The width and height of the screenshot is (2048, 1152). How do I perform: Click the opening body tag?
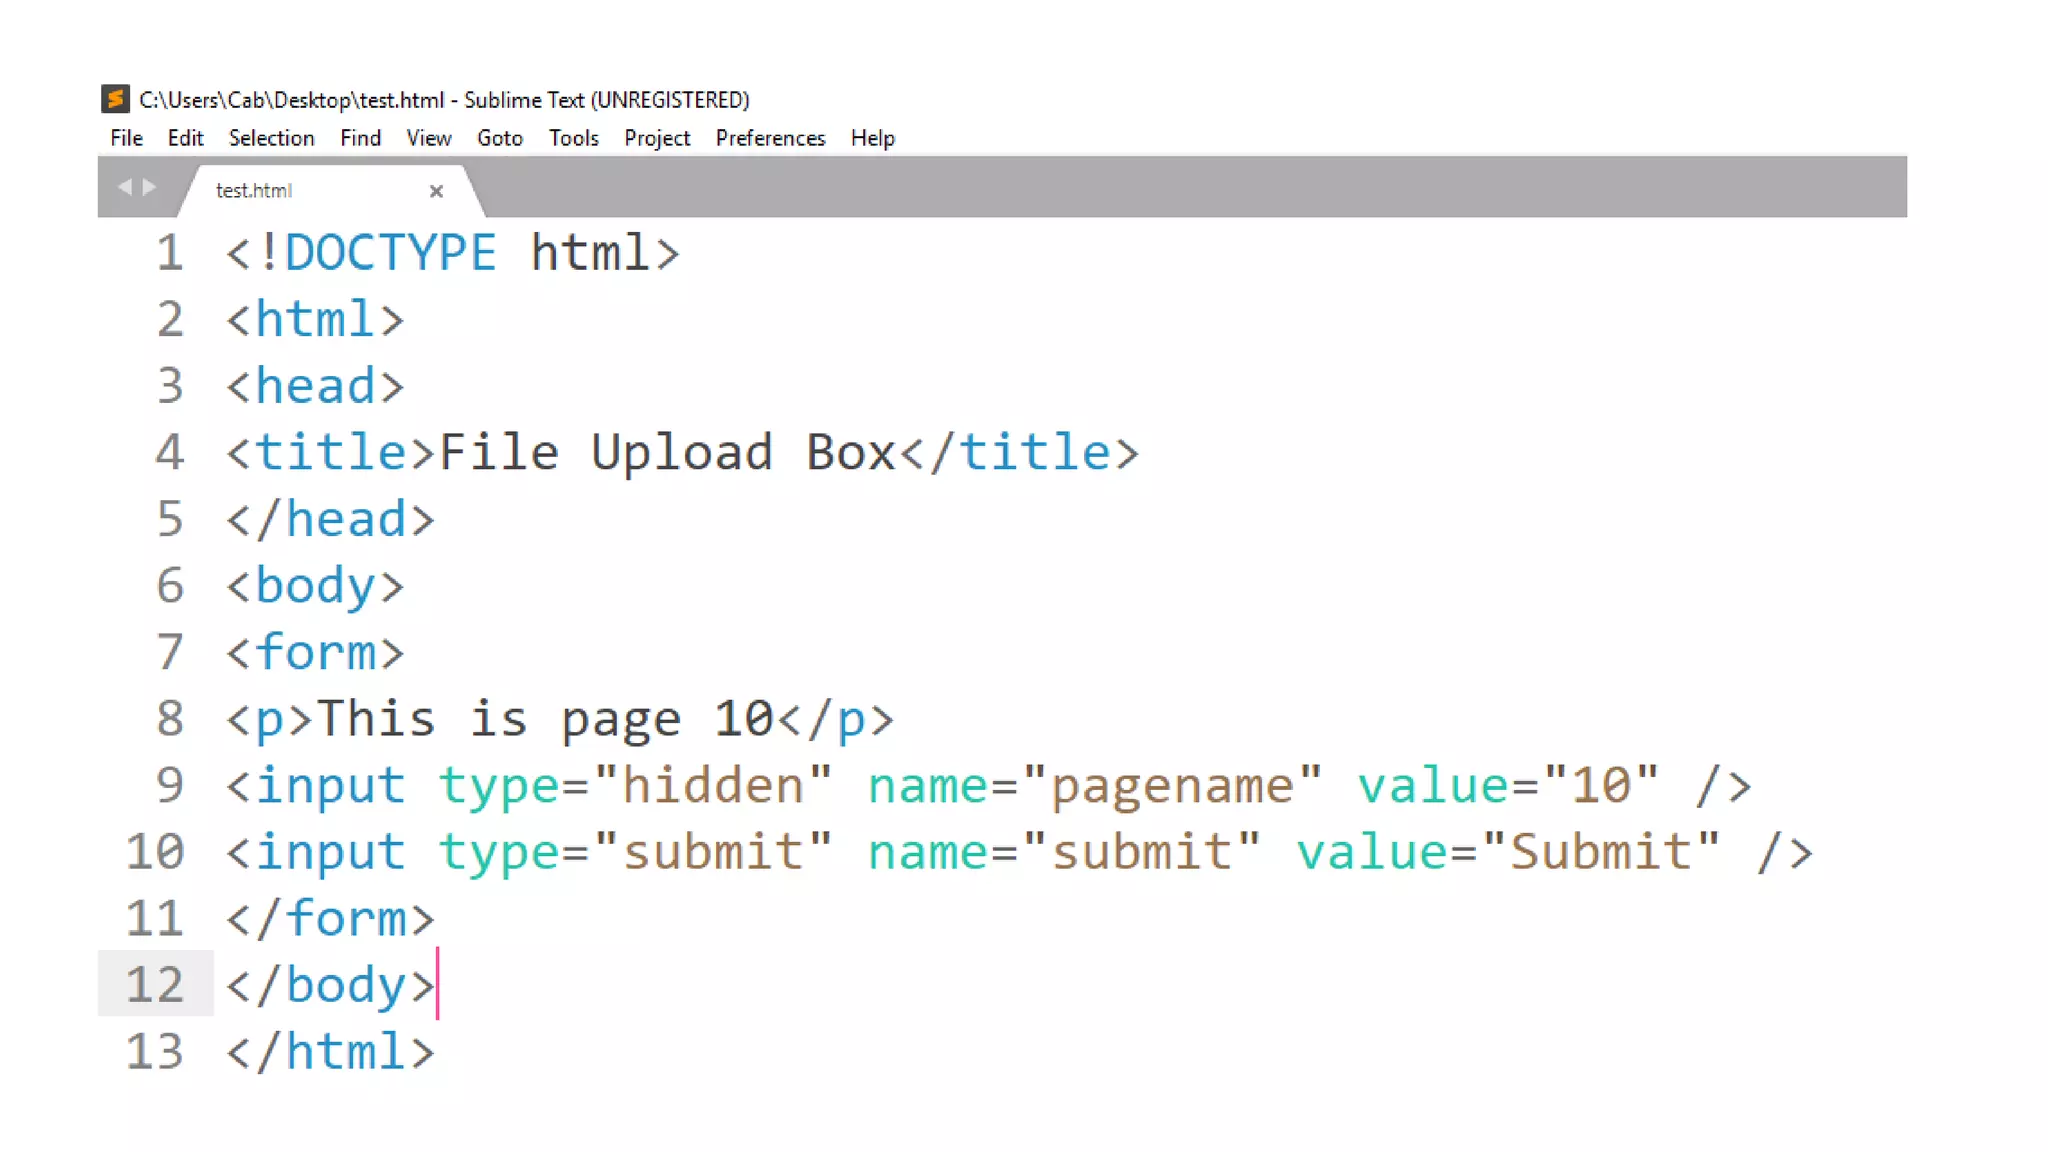(x=315, y=586)
